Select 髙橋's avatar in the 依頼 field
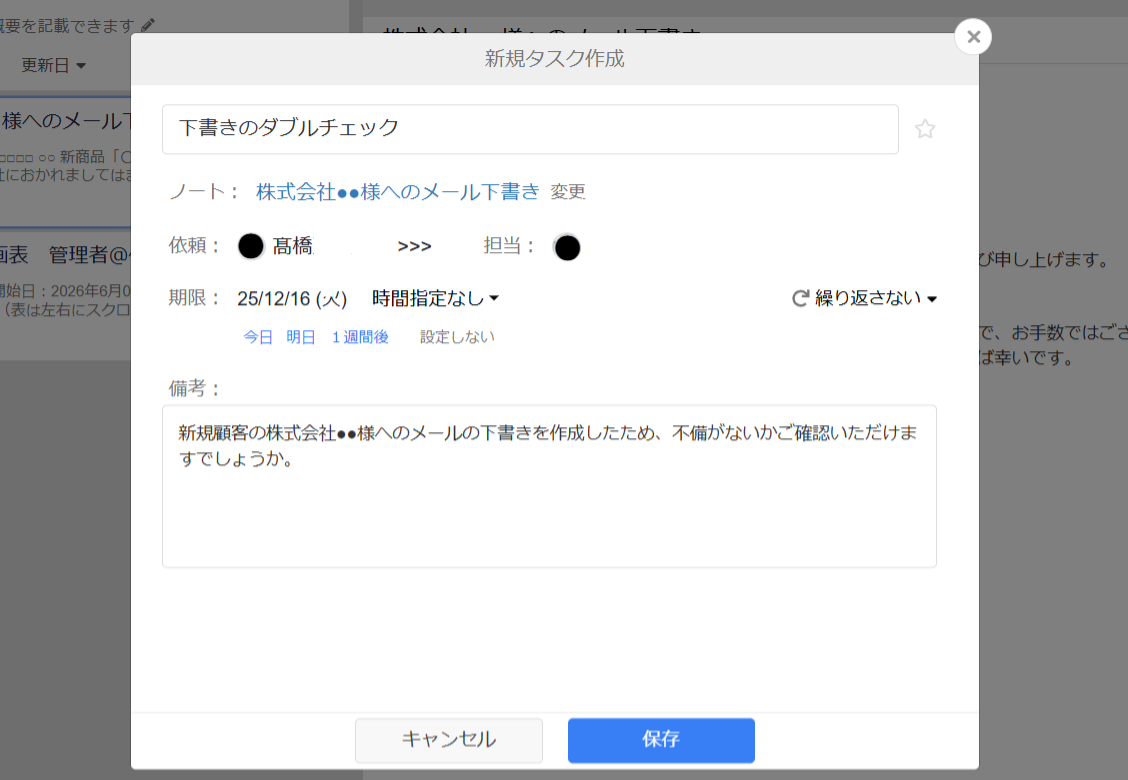1128x780 pixels. pos(251,245)
